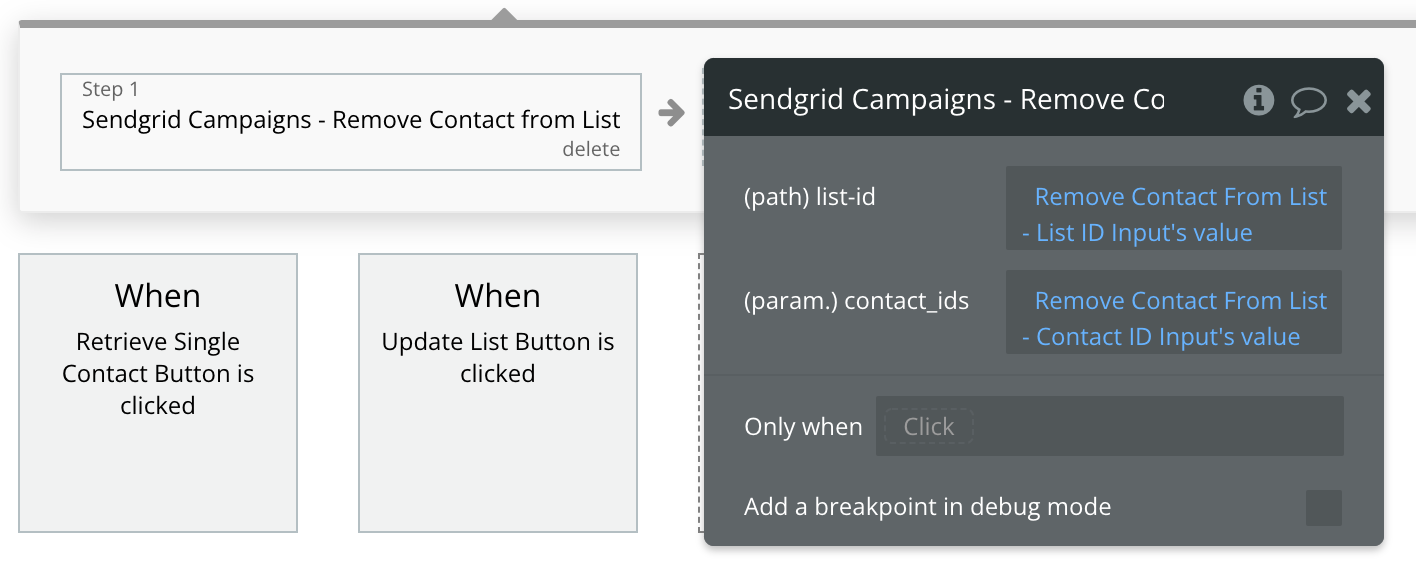Click the "Step 1" heading text
Viewport: 1416px width, 586px height.
pos(110,89)
